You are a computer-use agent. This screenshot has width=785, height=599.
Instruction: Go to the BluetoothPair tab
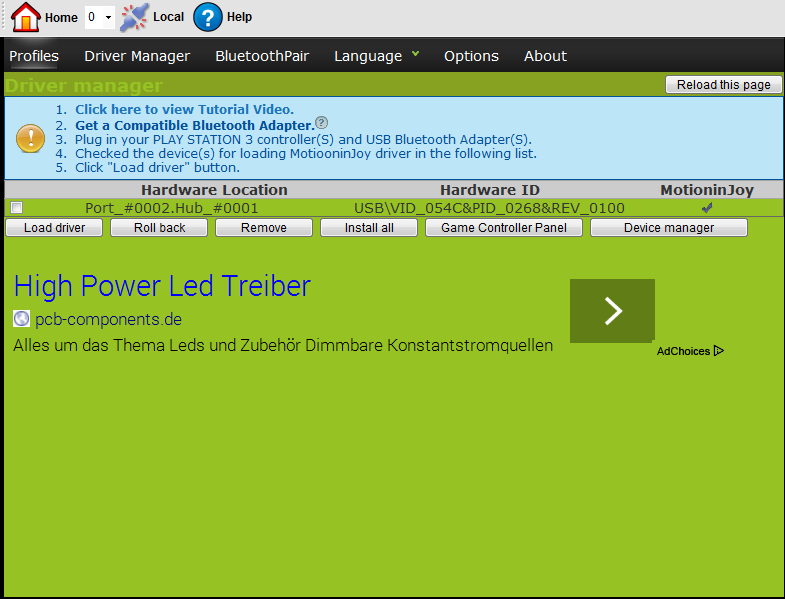pos(262,56)
